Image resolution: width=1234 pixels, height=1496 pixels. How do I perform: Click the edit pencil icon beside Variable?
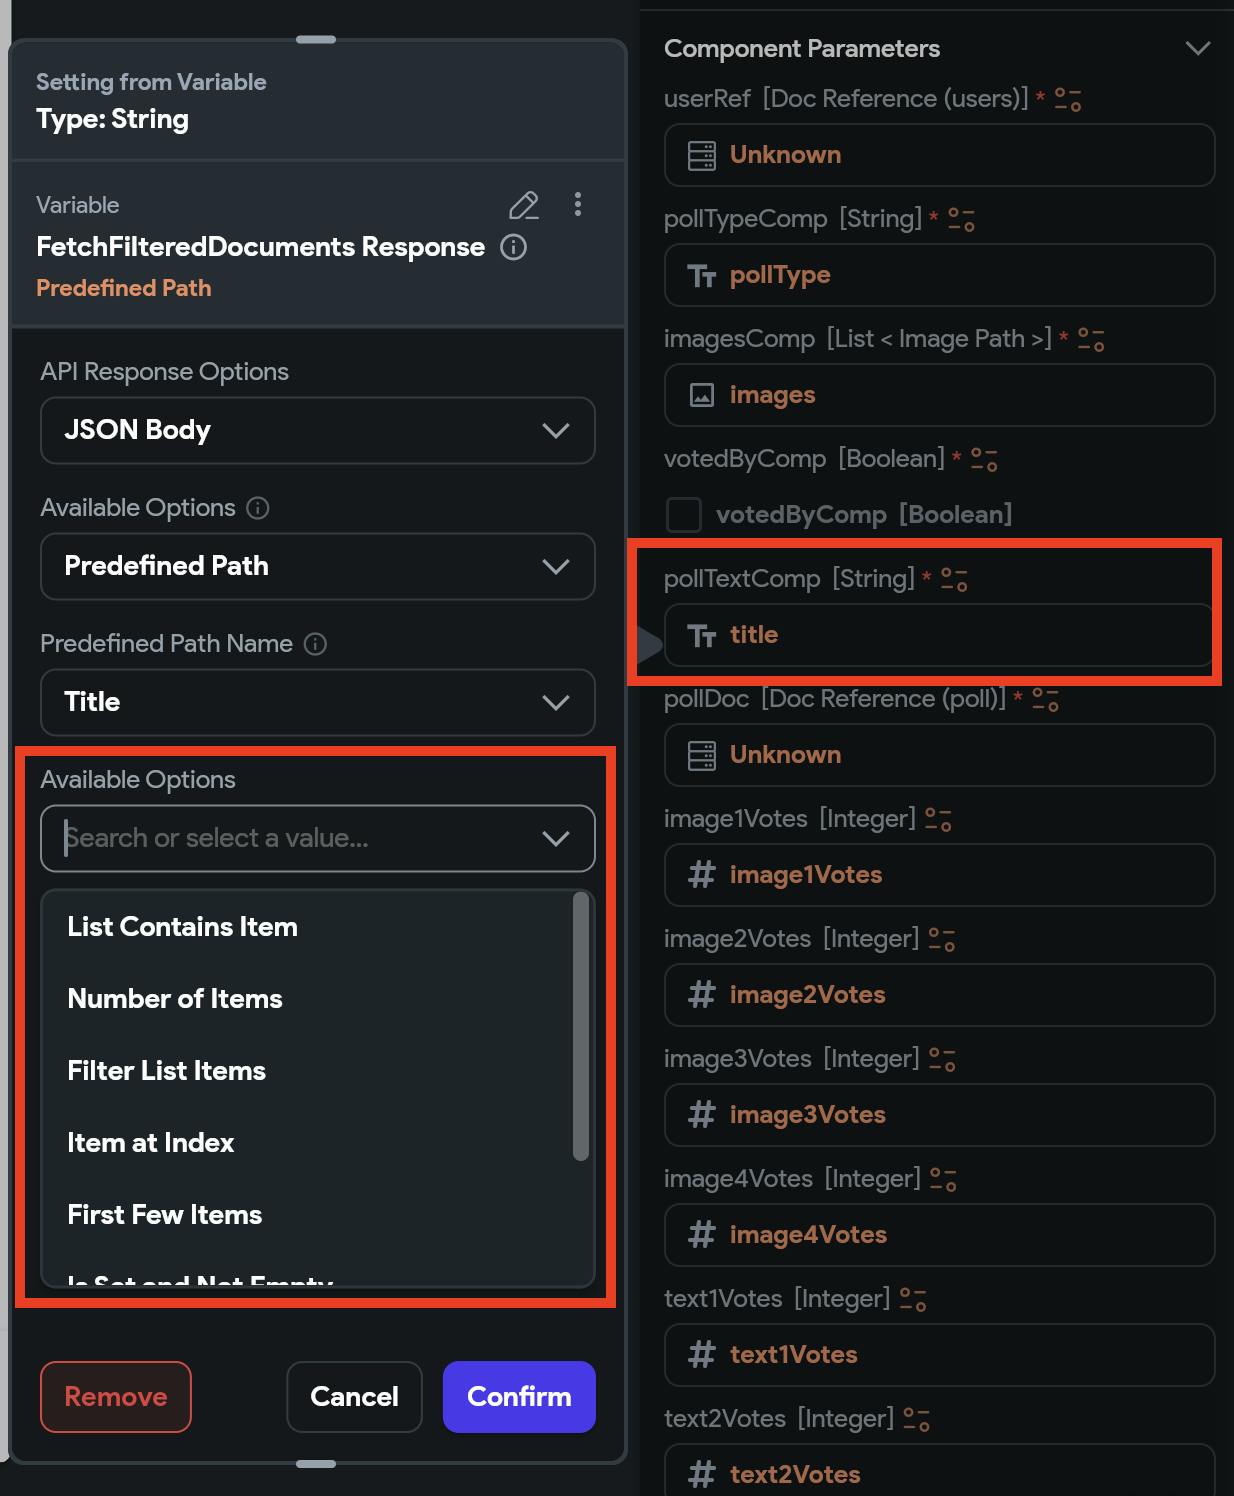(523, 205)
